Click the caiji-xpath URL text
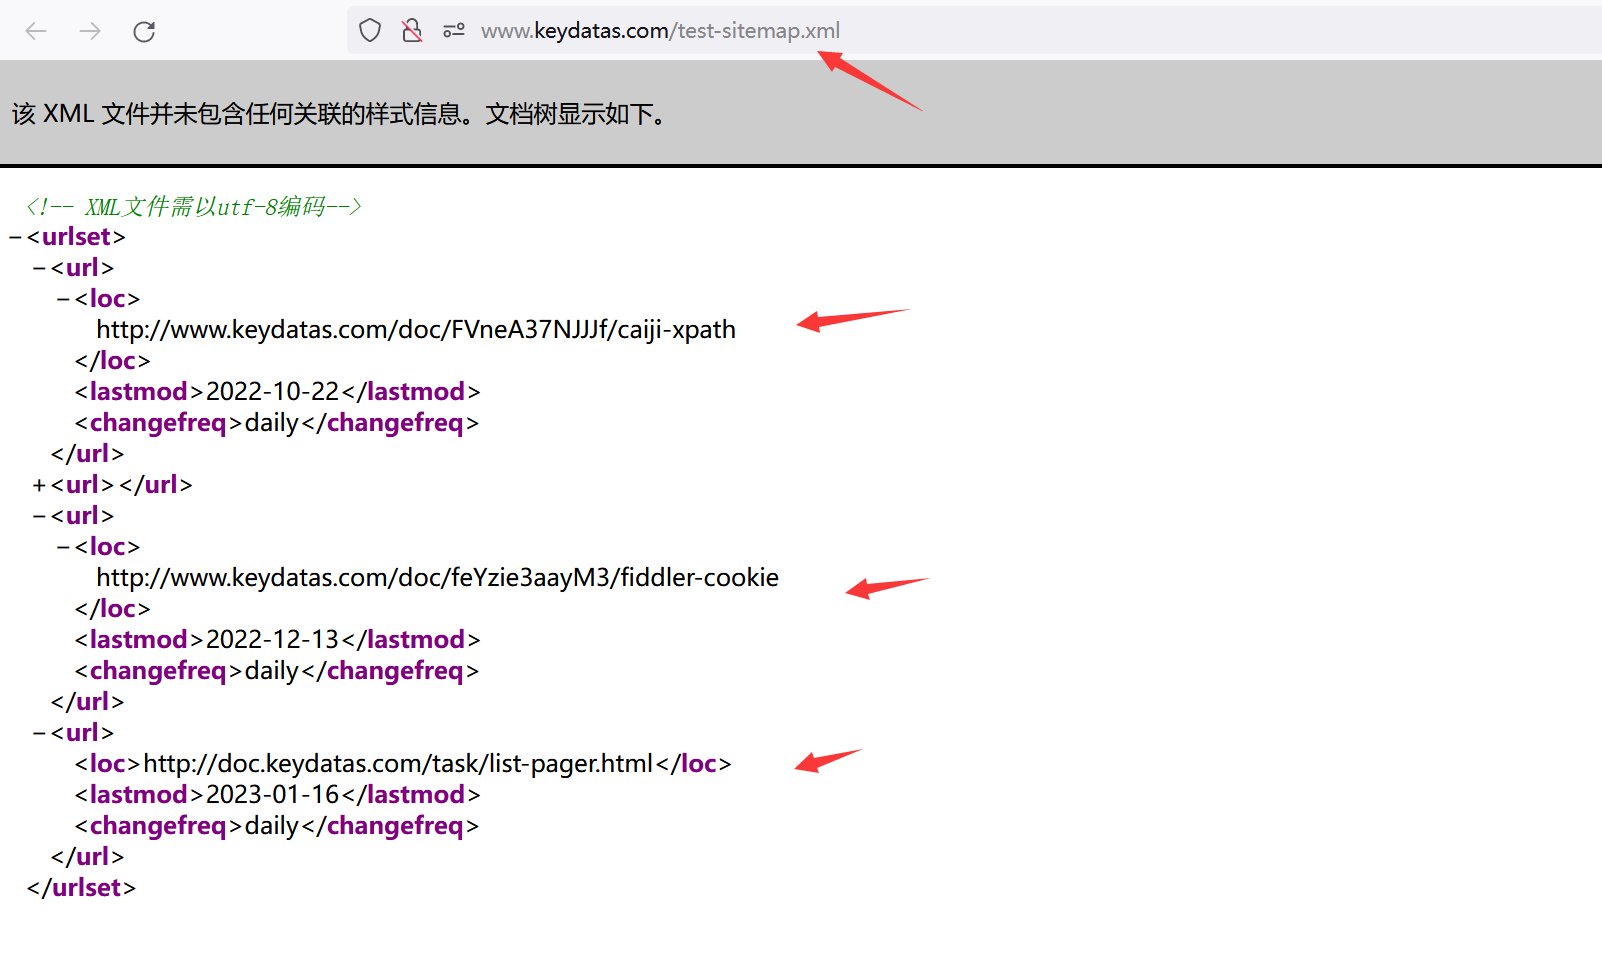Image resolution: width=1602 pixels, height=955 pixels. click(x=416, y=330)
